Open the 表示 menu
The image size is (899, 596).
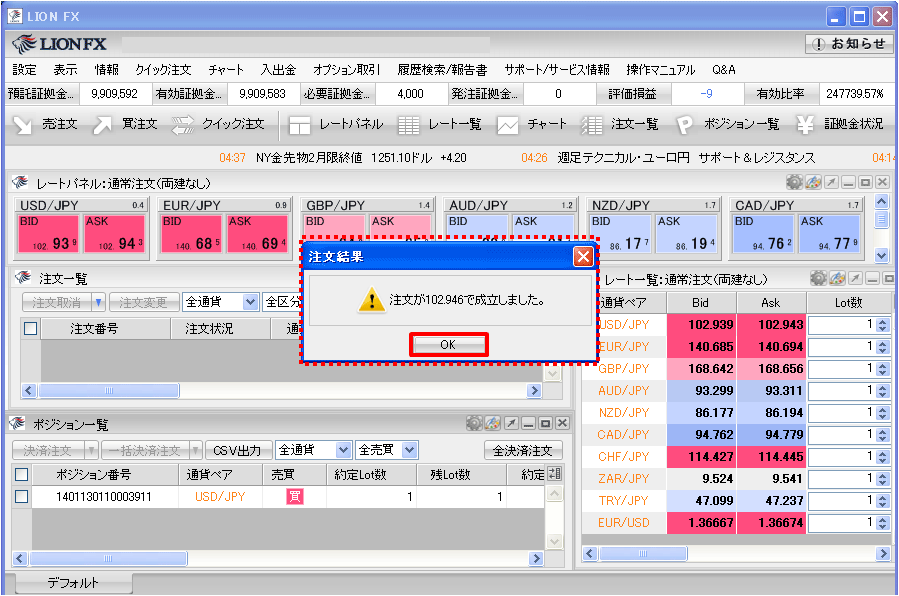65,70
